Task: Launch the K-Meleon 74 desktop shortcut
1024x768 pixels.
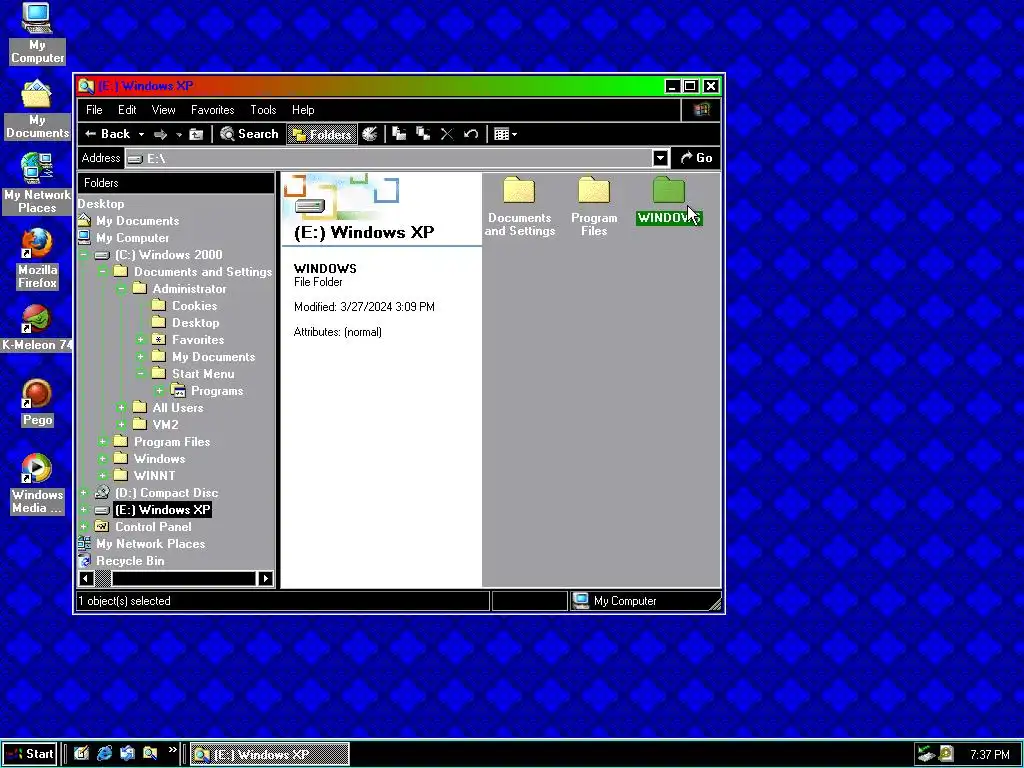Action: (x=37, y=328)
